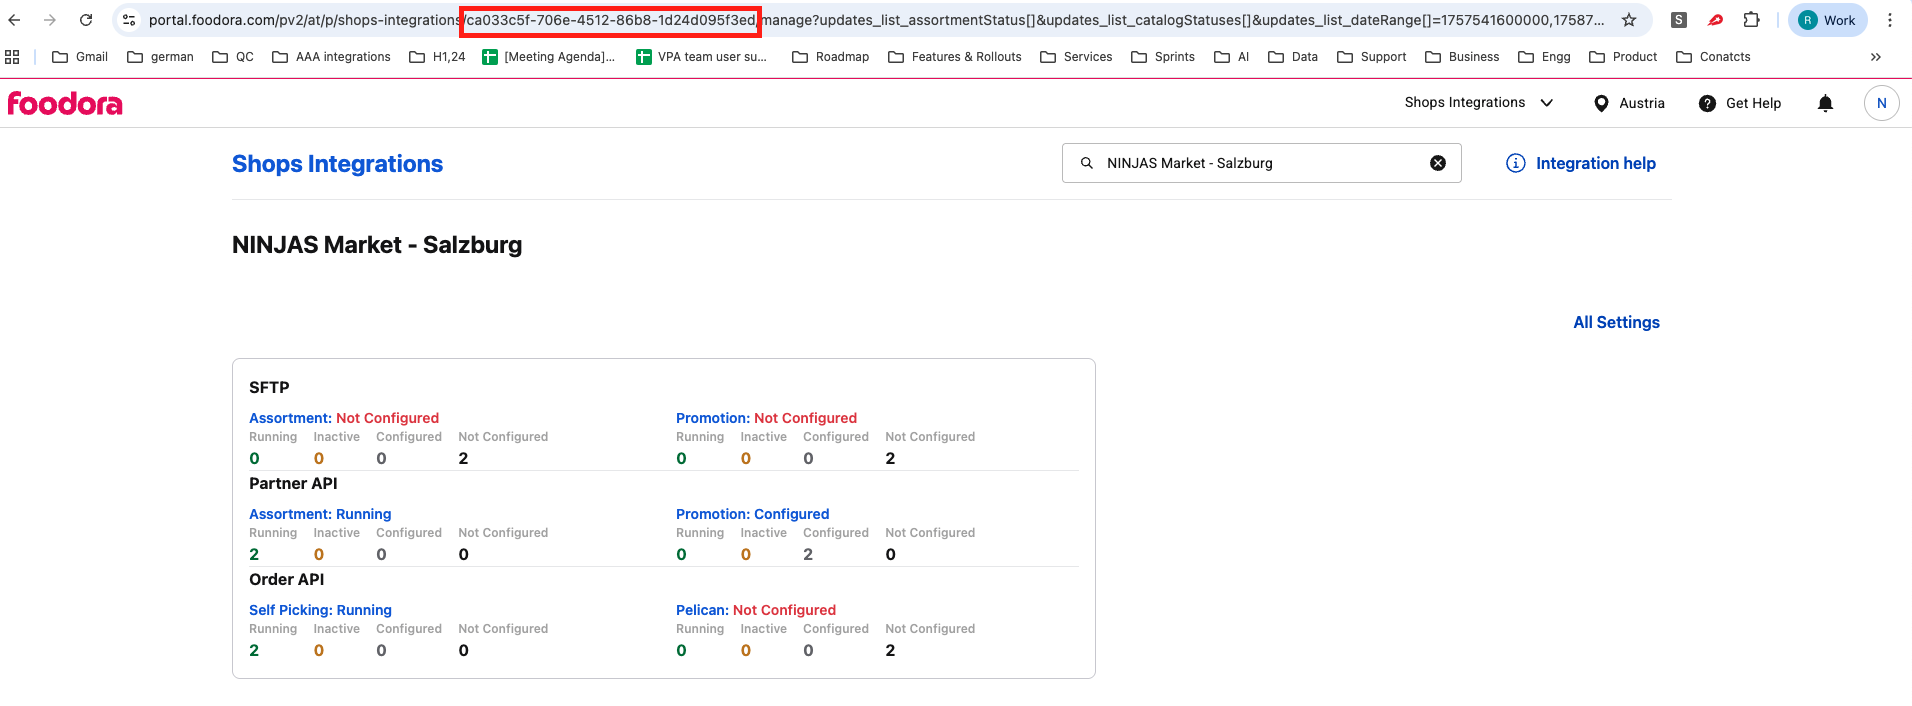
Task: Show hidden bookmarks overflow chevron
Action: pos(1875,57)
